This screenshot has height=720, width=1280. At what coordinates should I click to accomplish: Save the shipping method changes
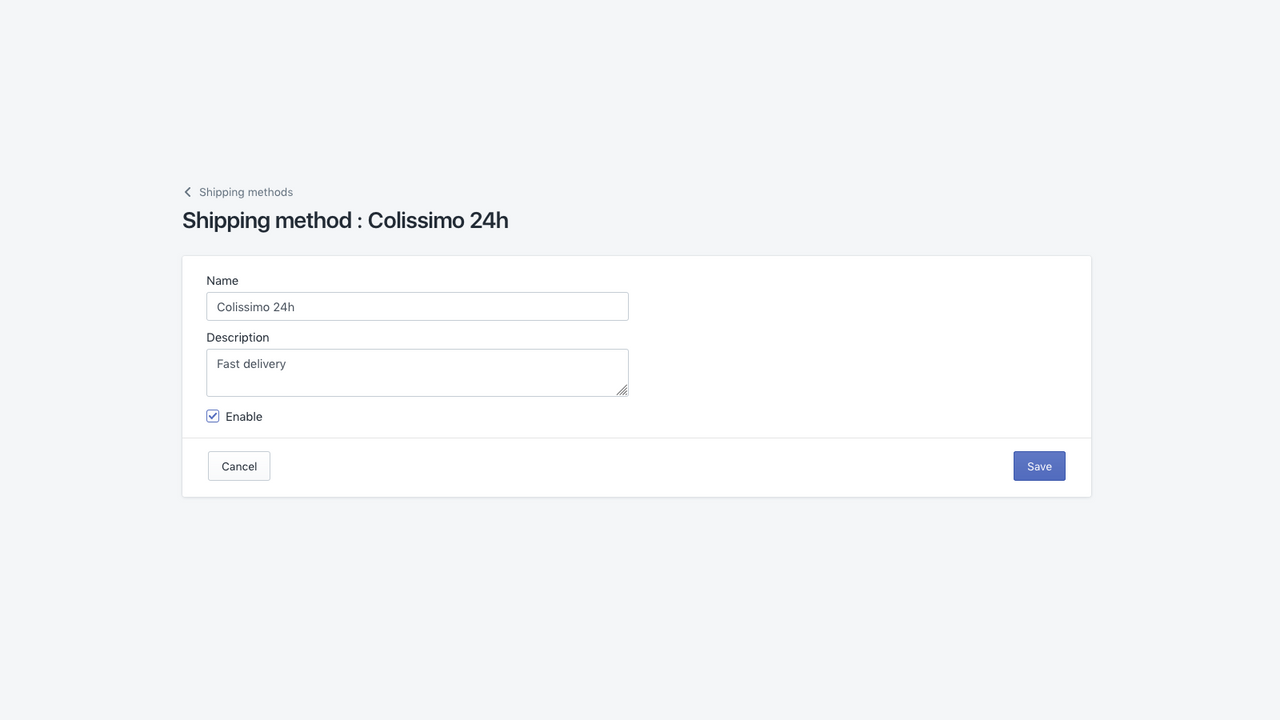pyautogui.click(x=1039, y=465)
